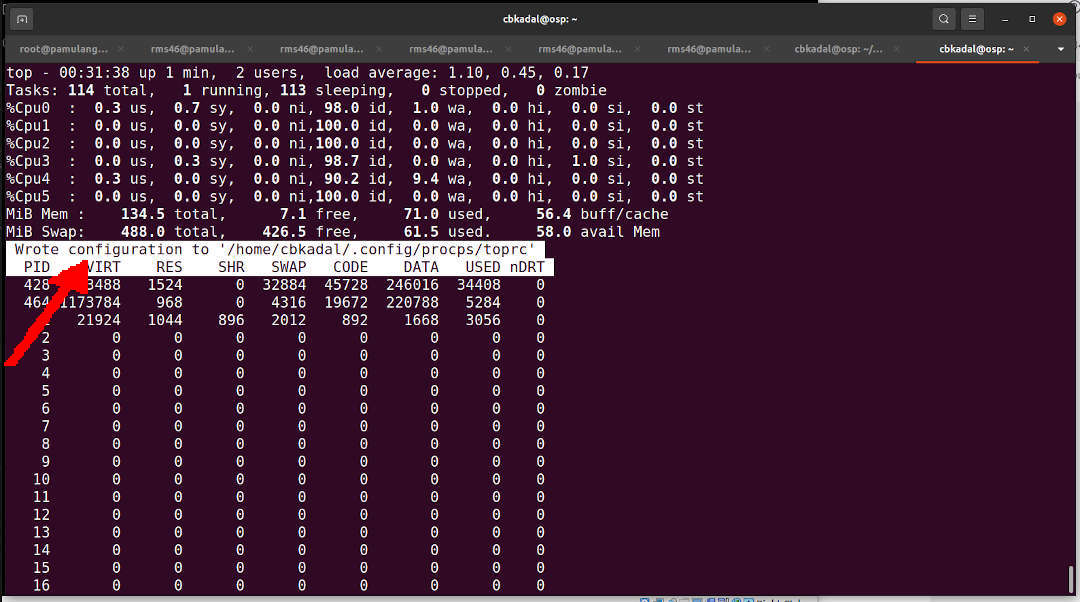Open a new terminal tab with the top-left icon

coord(21,19)
